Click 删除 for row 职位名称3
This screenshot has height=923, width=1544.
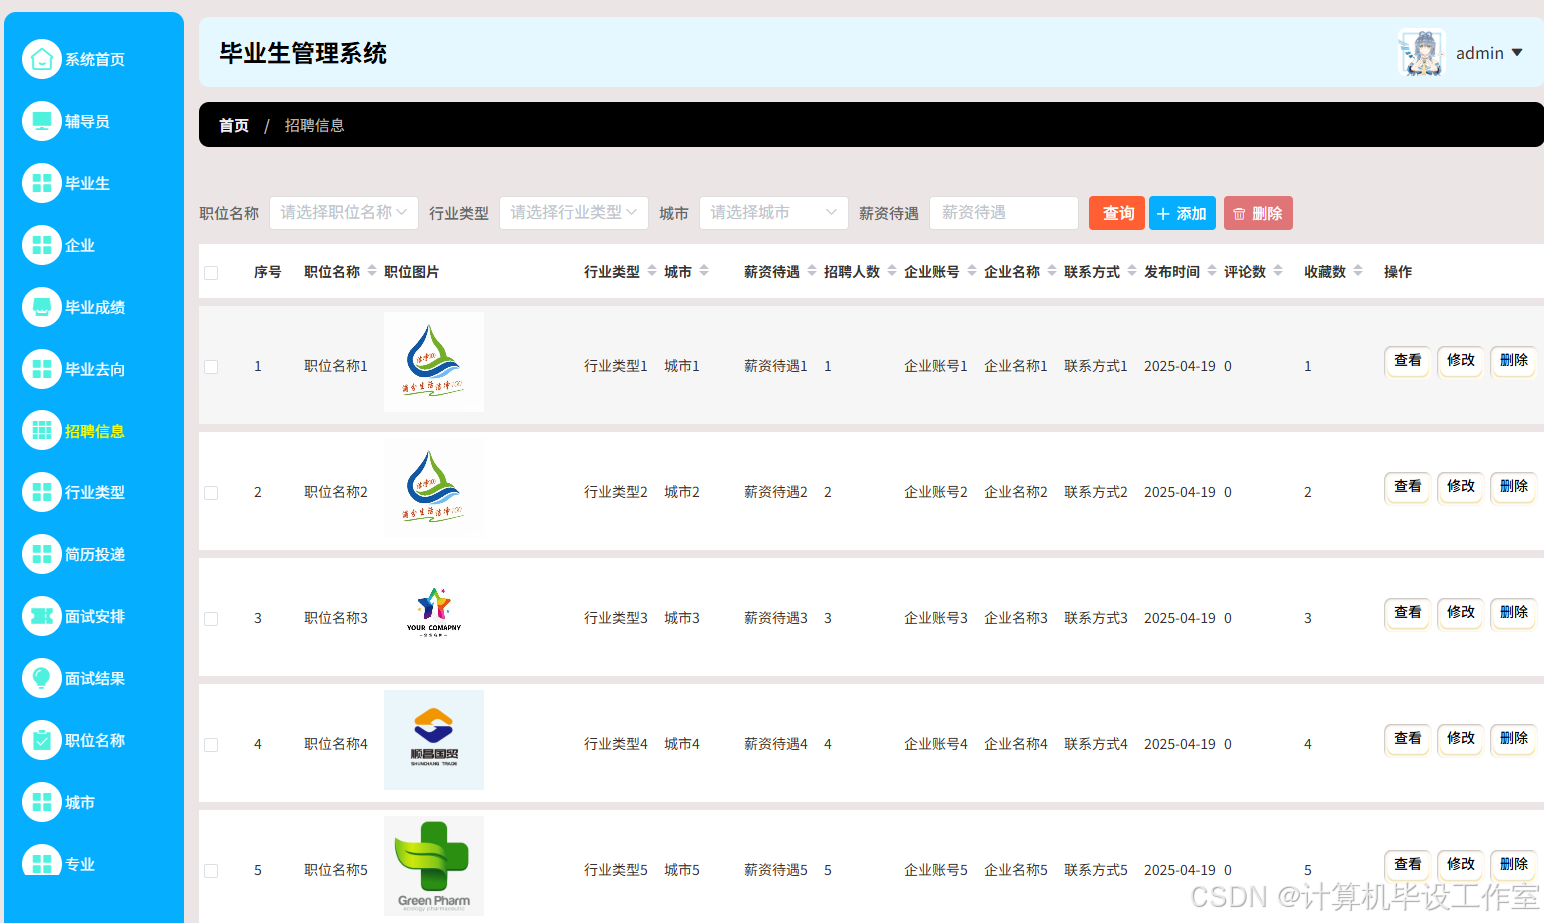click(1513, 612)
